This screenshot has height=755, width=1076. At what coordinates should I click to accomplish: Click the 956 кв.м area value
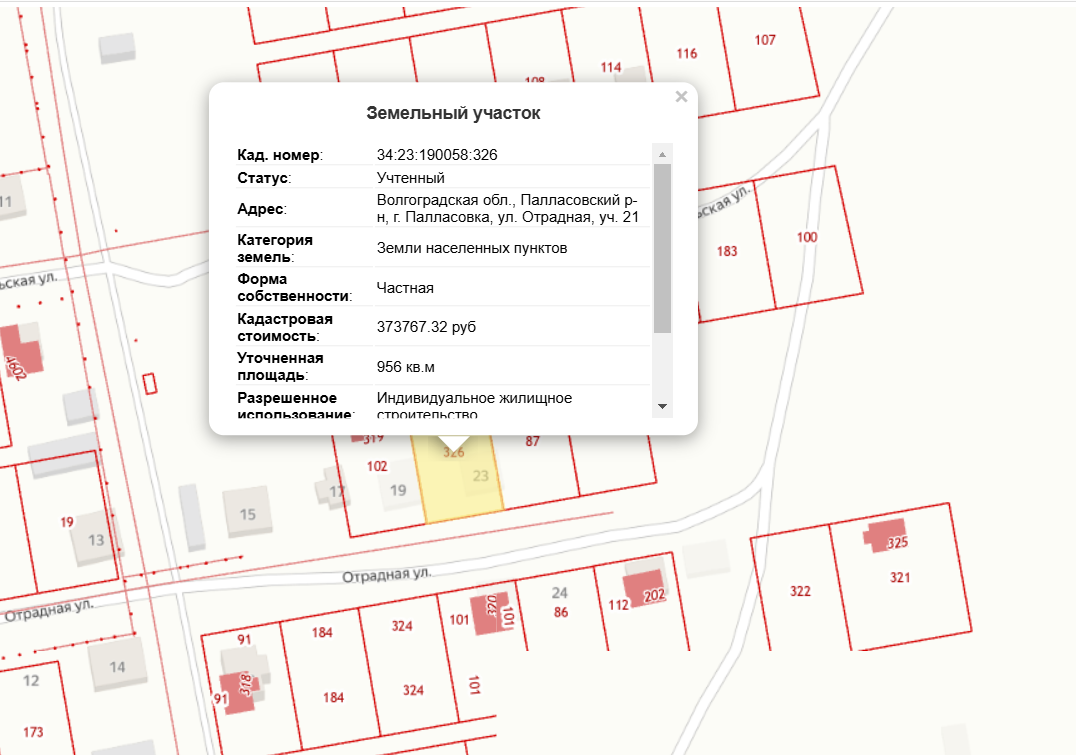[406, 366]
